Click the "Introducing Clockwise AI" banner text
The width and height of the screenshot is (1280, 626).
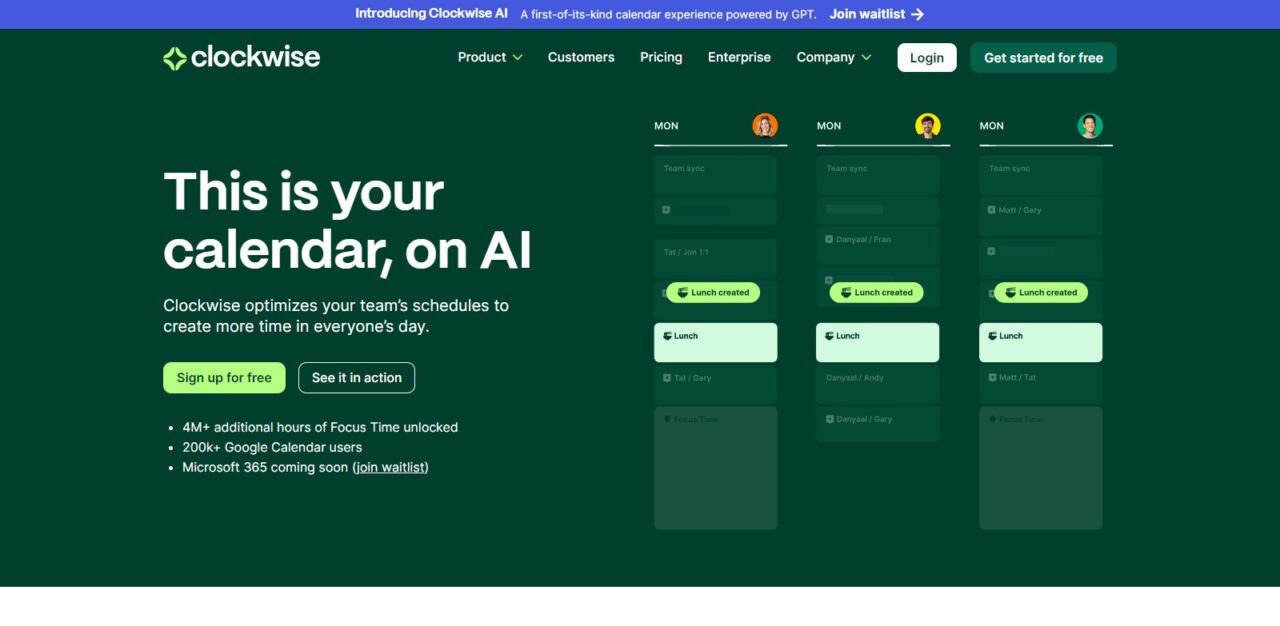431,14
